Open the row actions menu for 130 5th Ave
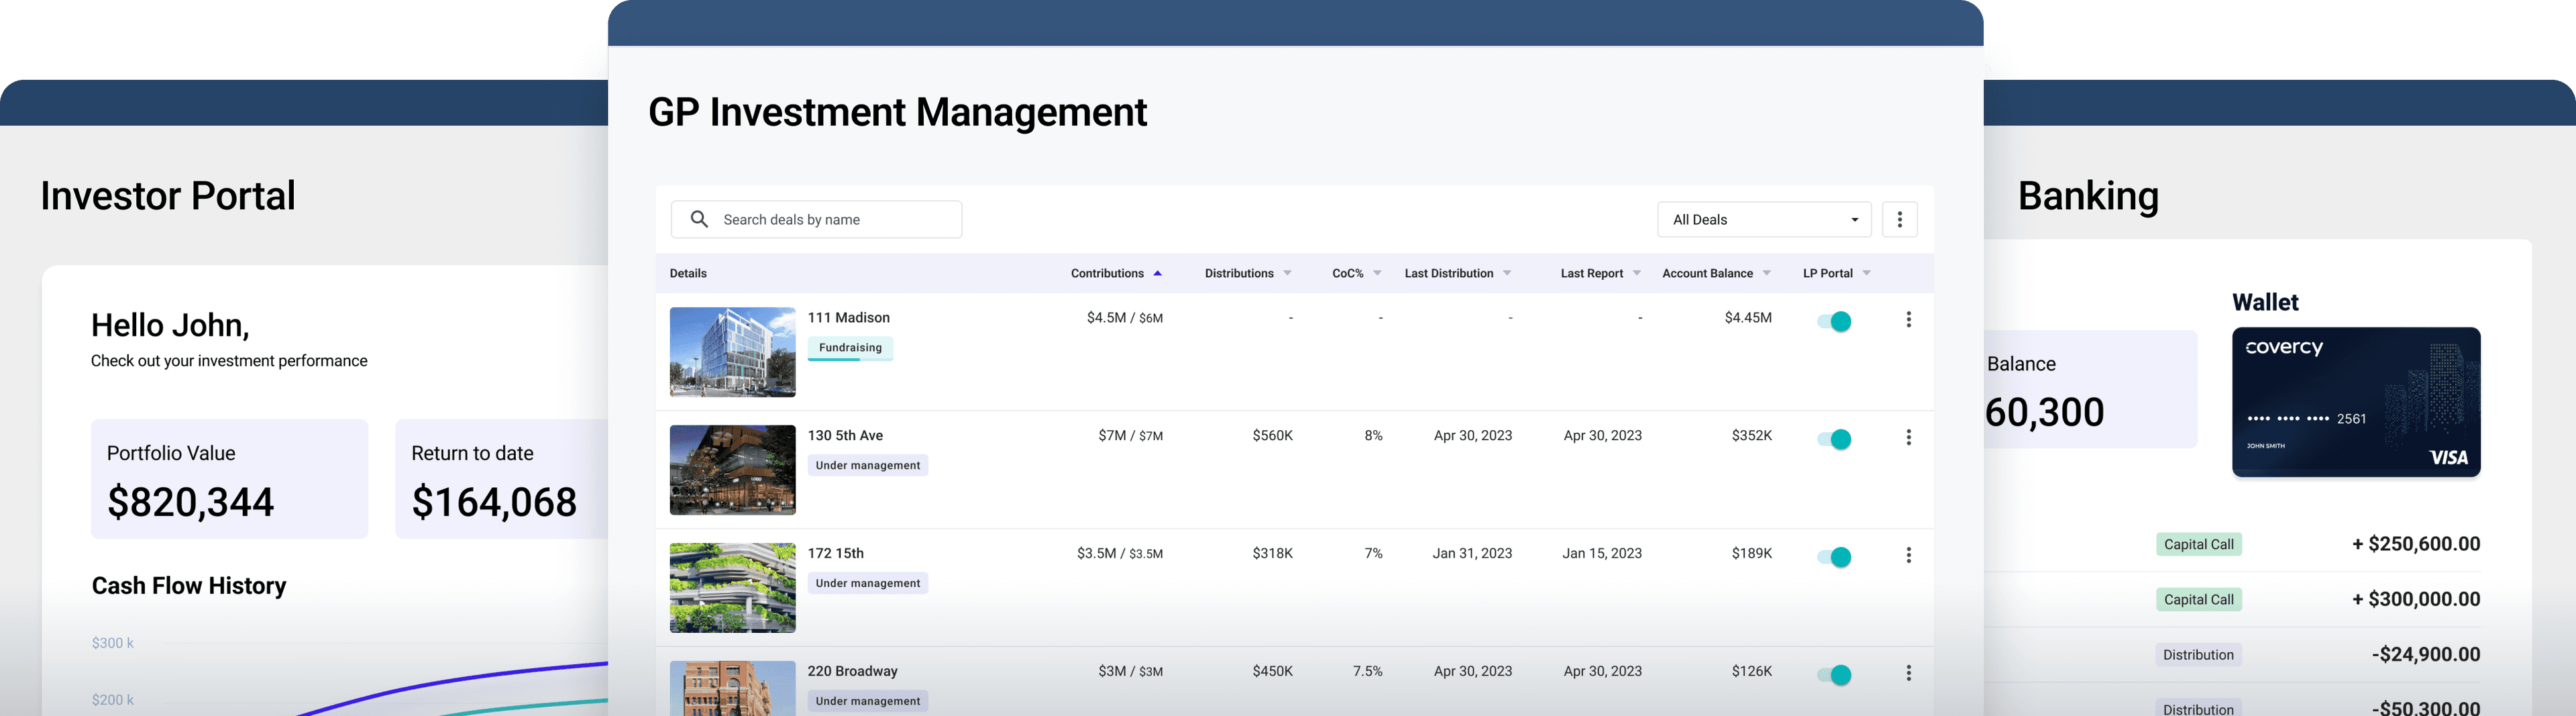The width and height of the screenshot is (2576, 716). [x=1909, y=437]
